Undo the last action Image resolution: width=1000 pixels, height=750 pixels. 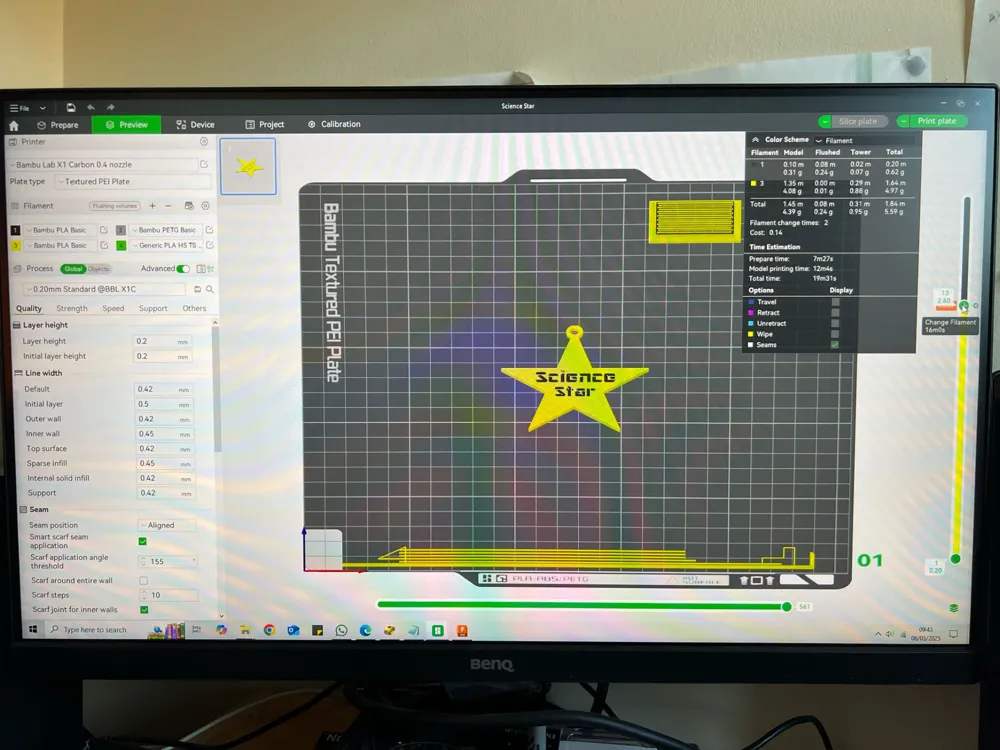(91, 107)
